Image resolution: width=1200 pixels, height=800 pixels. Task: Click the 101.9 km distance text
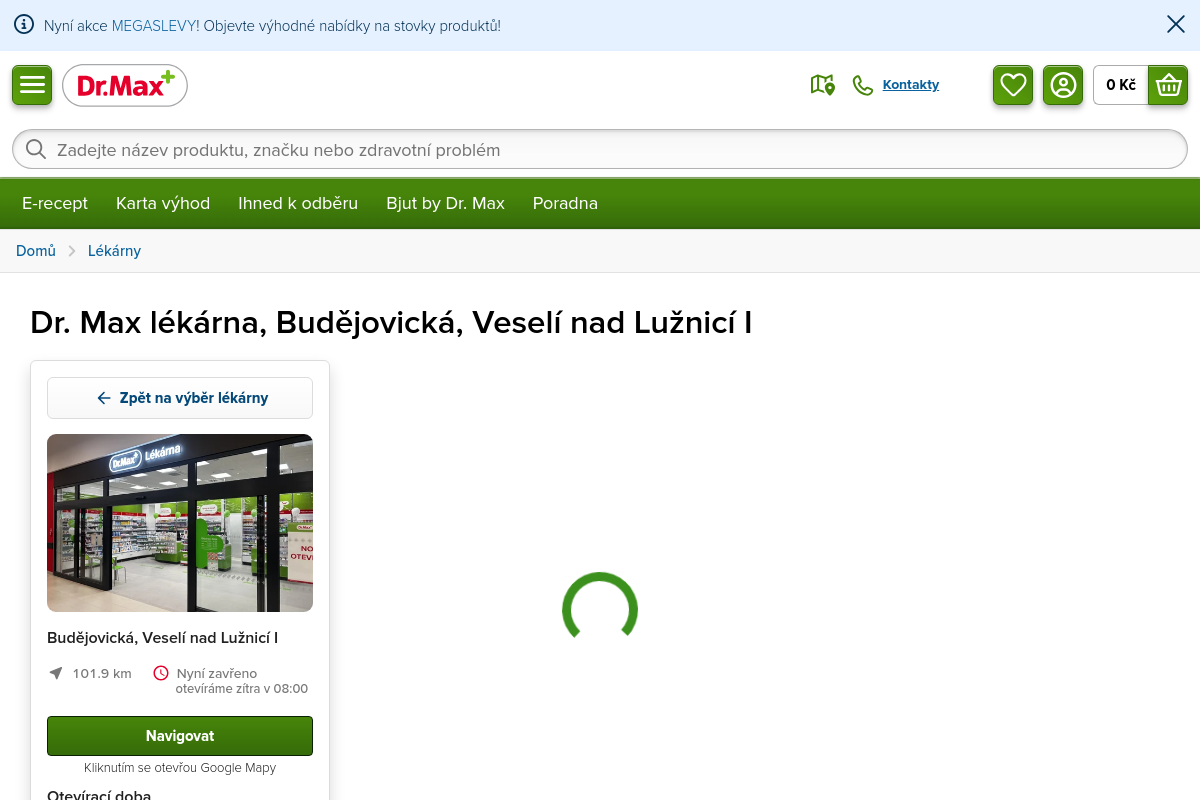102,673
